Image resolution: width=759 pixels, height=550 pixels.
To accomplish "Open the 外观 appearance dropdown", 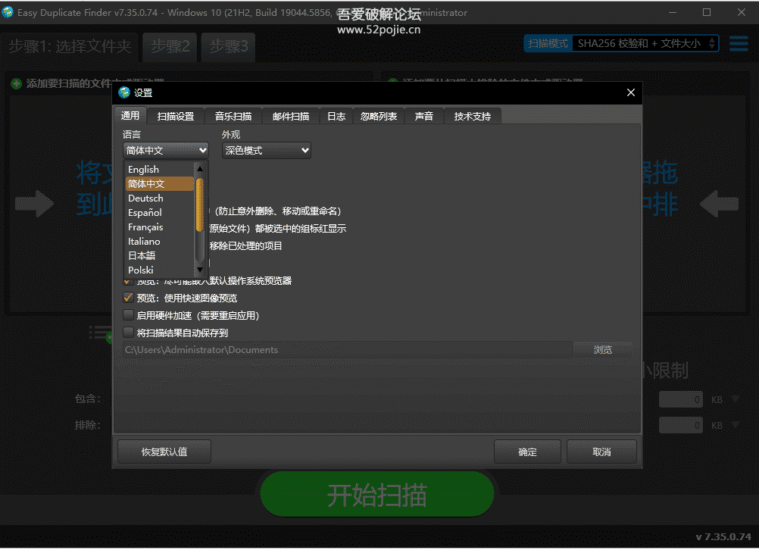I will (266, 151).
